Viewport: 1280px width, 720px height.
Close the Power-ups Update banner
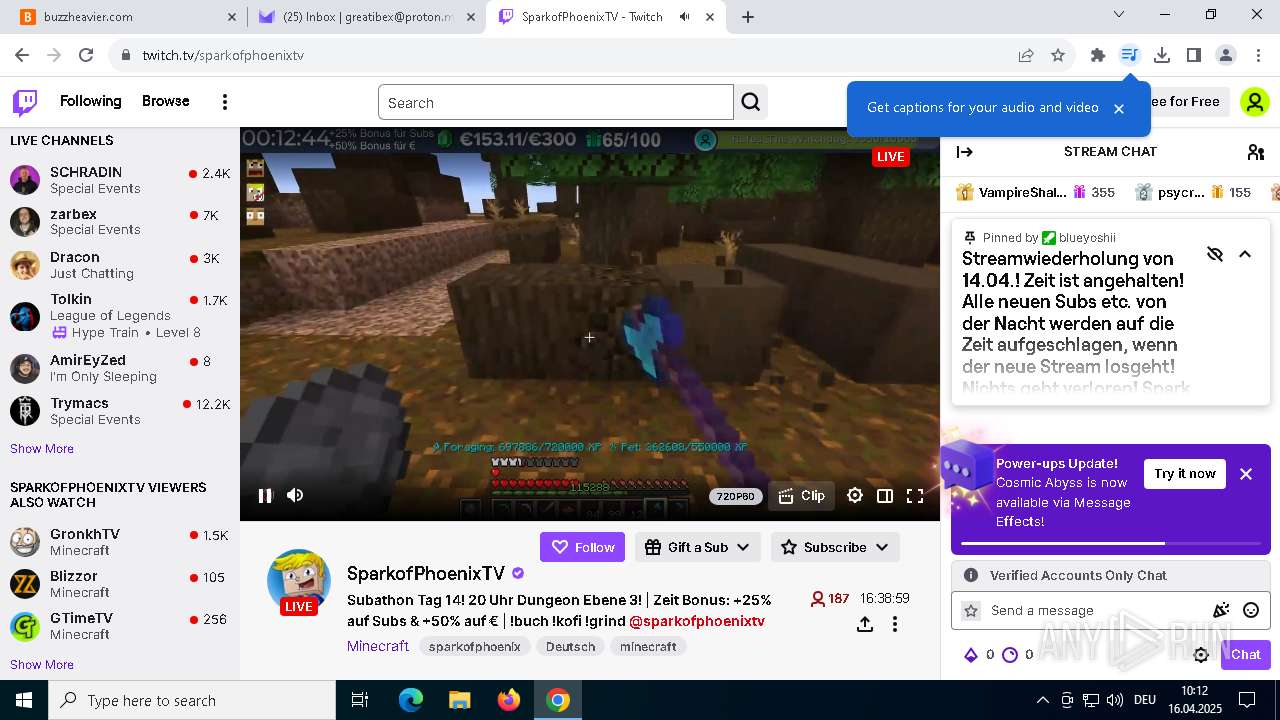[1246, 474]
